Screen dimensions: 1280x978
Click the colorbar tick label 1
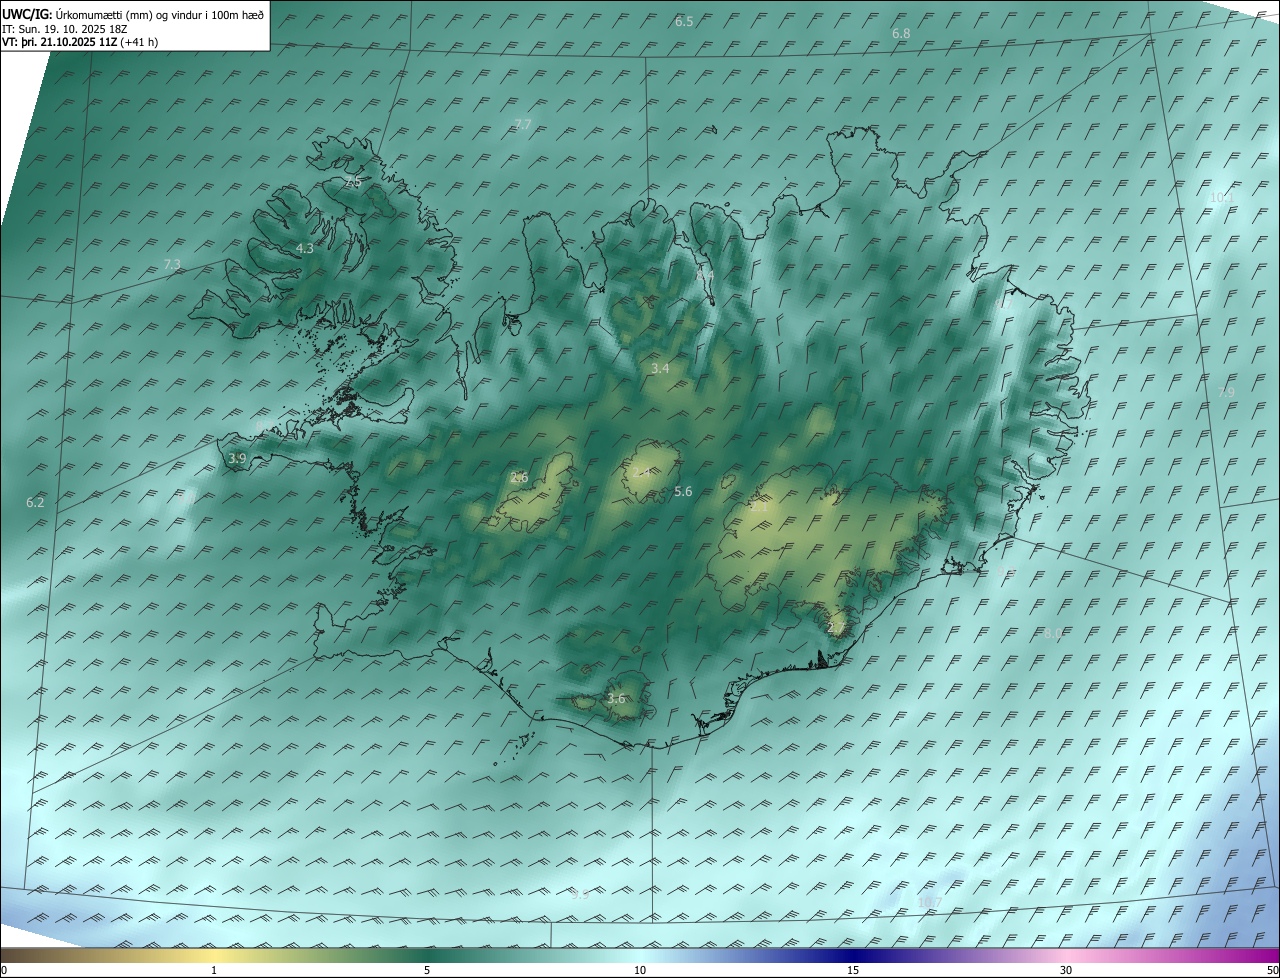pos(214,970)
